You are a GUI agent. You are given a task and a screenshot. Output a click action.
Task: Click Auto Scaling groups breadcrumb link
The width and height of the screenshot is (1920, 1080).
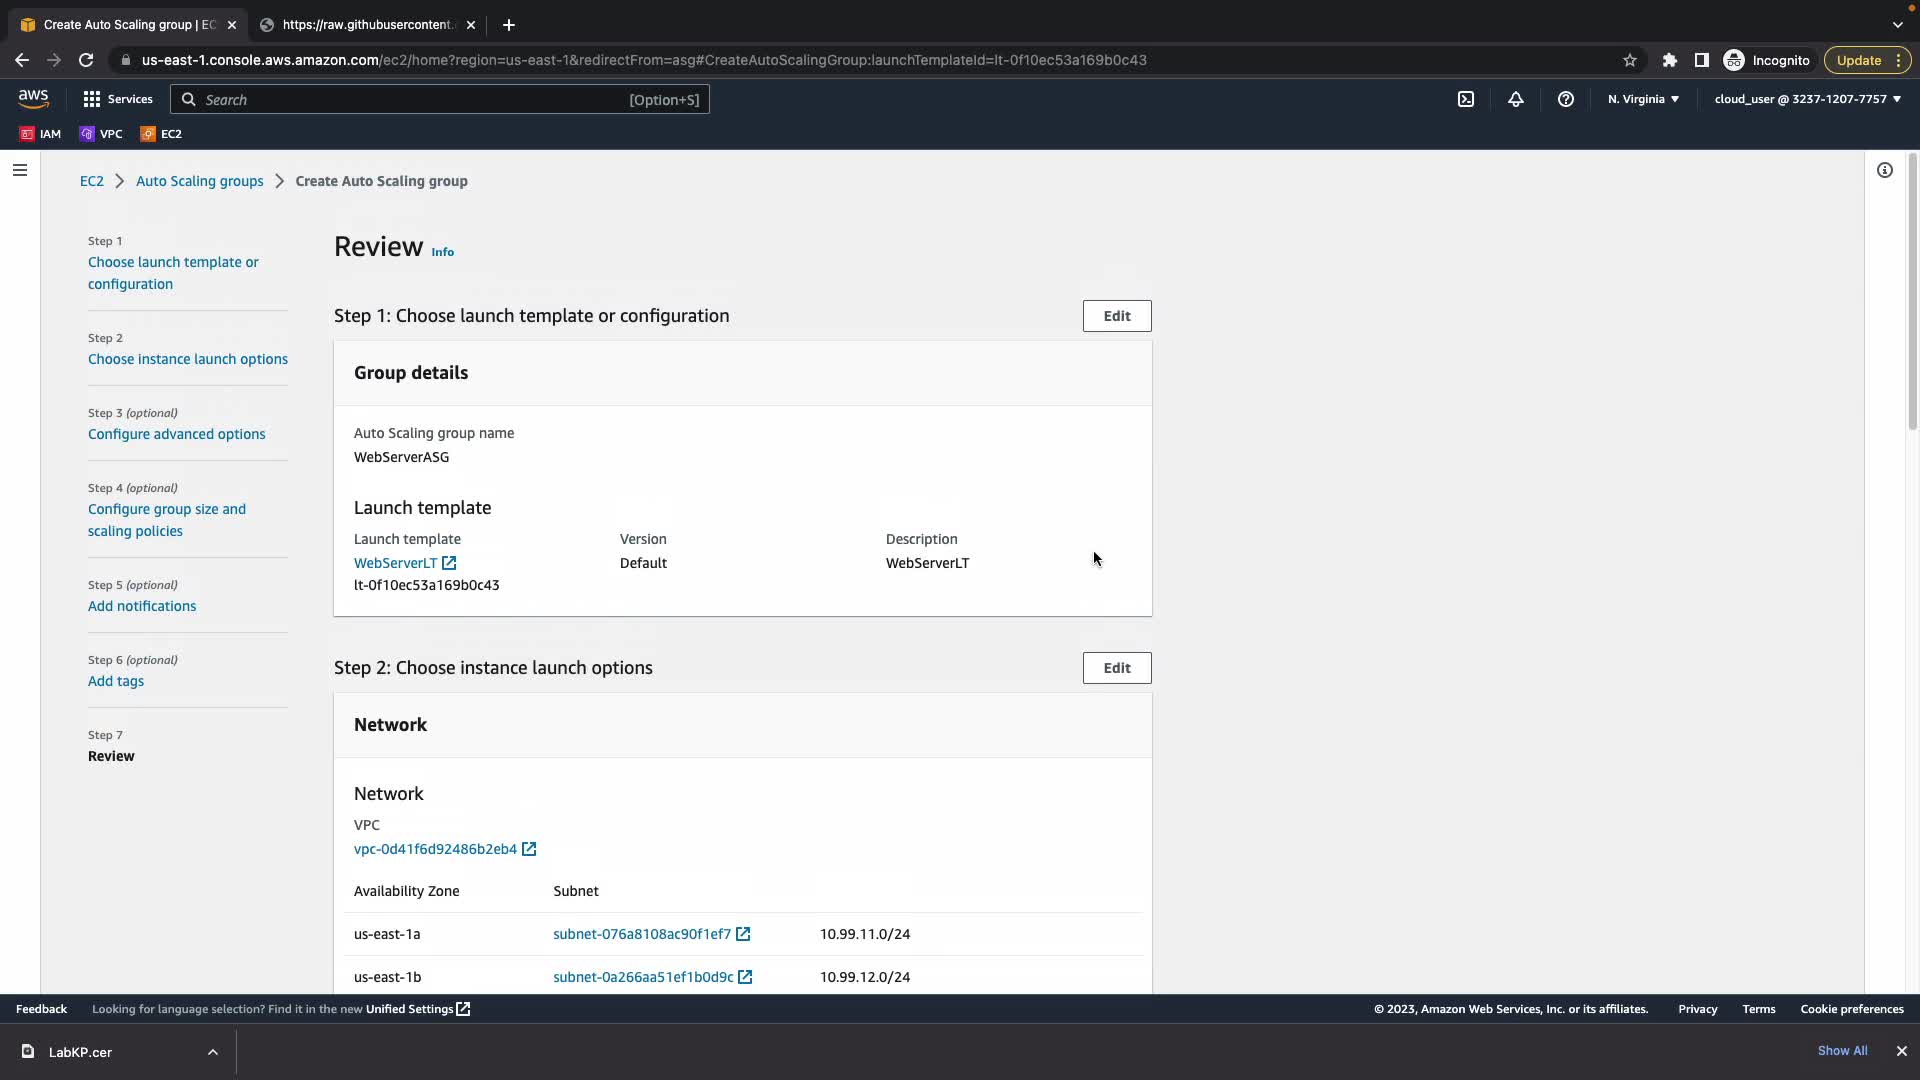[x=199, y=181]
